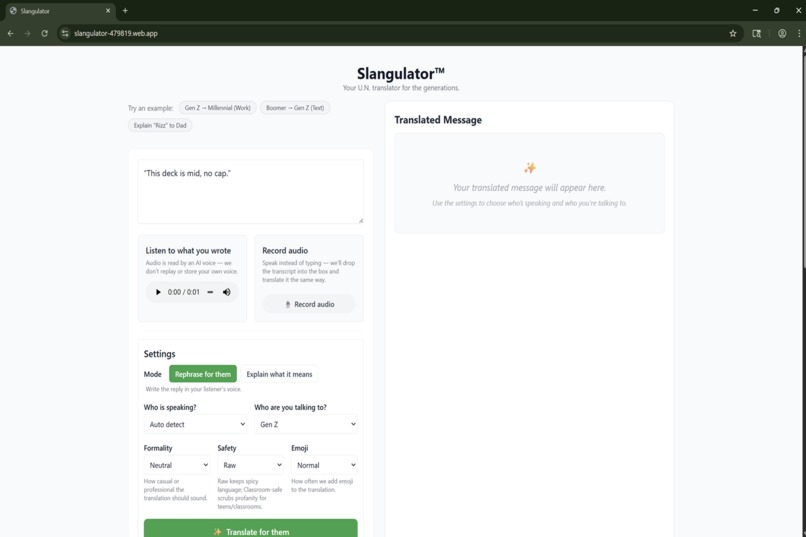The image size is (806, 537).
Task: Try the Boomer → Gen Z (Text) example
Action: click(x=295, y=108)
